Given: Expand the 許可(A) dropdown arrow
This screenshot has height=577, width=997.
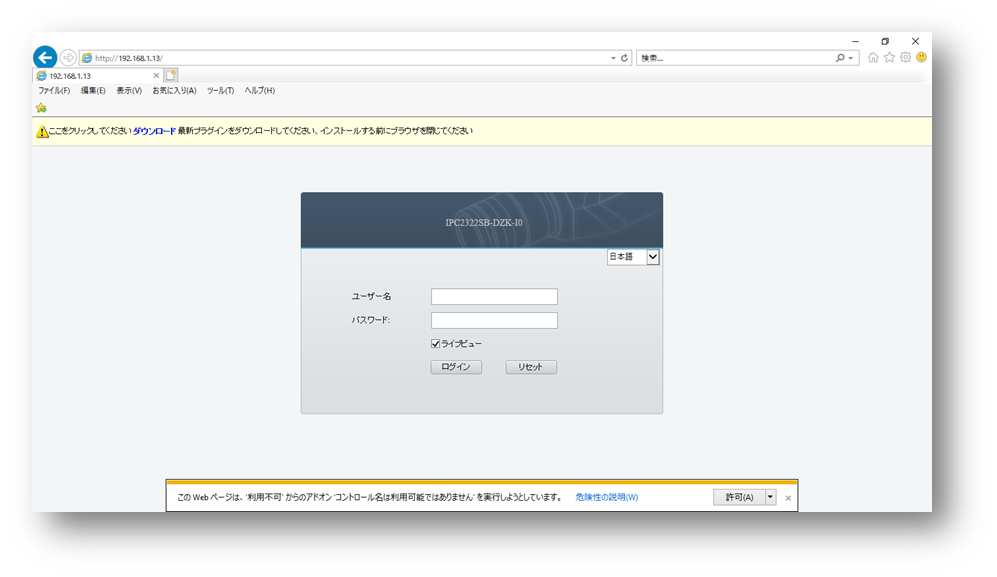Looking at the screenshot, I should click(x=771, y=497).
